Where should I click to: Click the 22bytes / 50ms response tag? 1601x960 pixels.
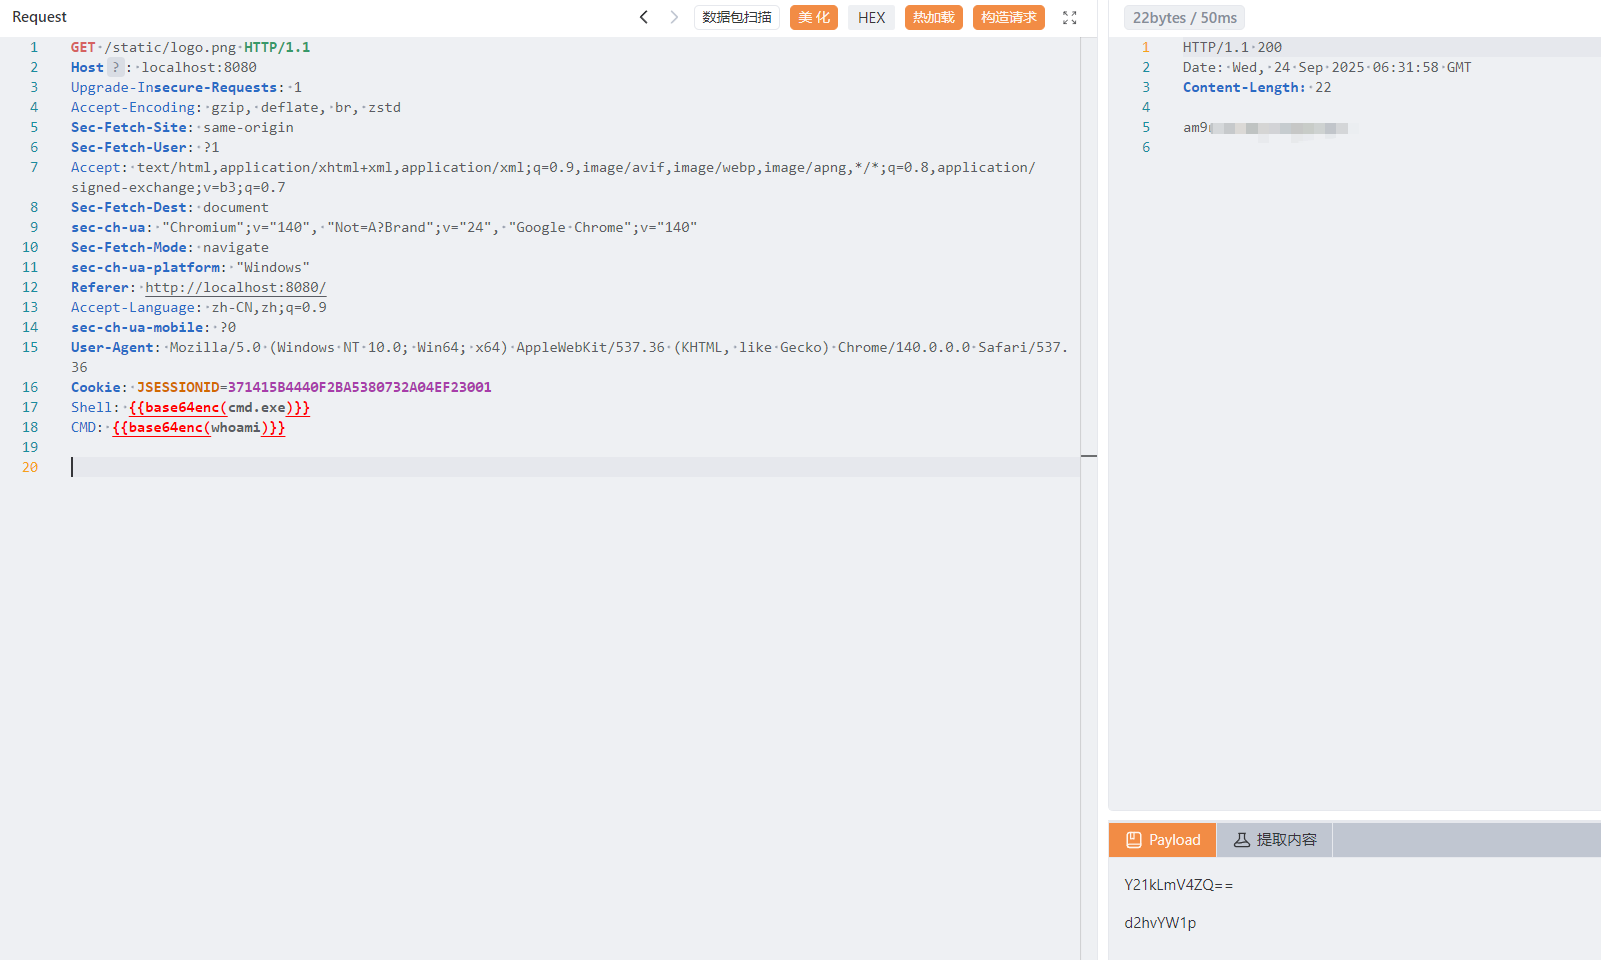tap(1184, 18)
